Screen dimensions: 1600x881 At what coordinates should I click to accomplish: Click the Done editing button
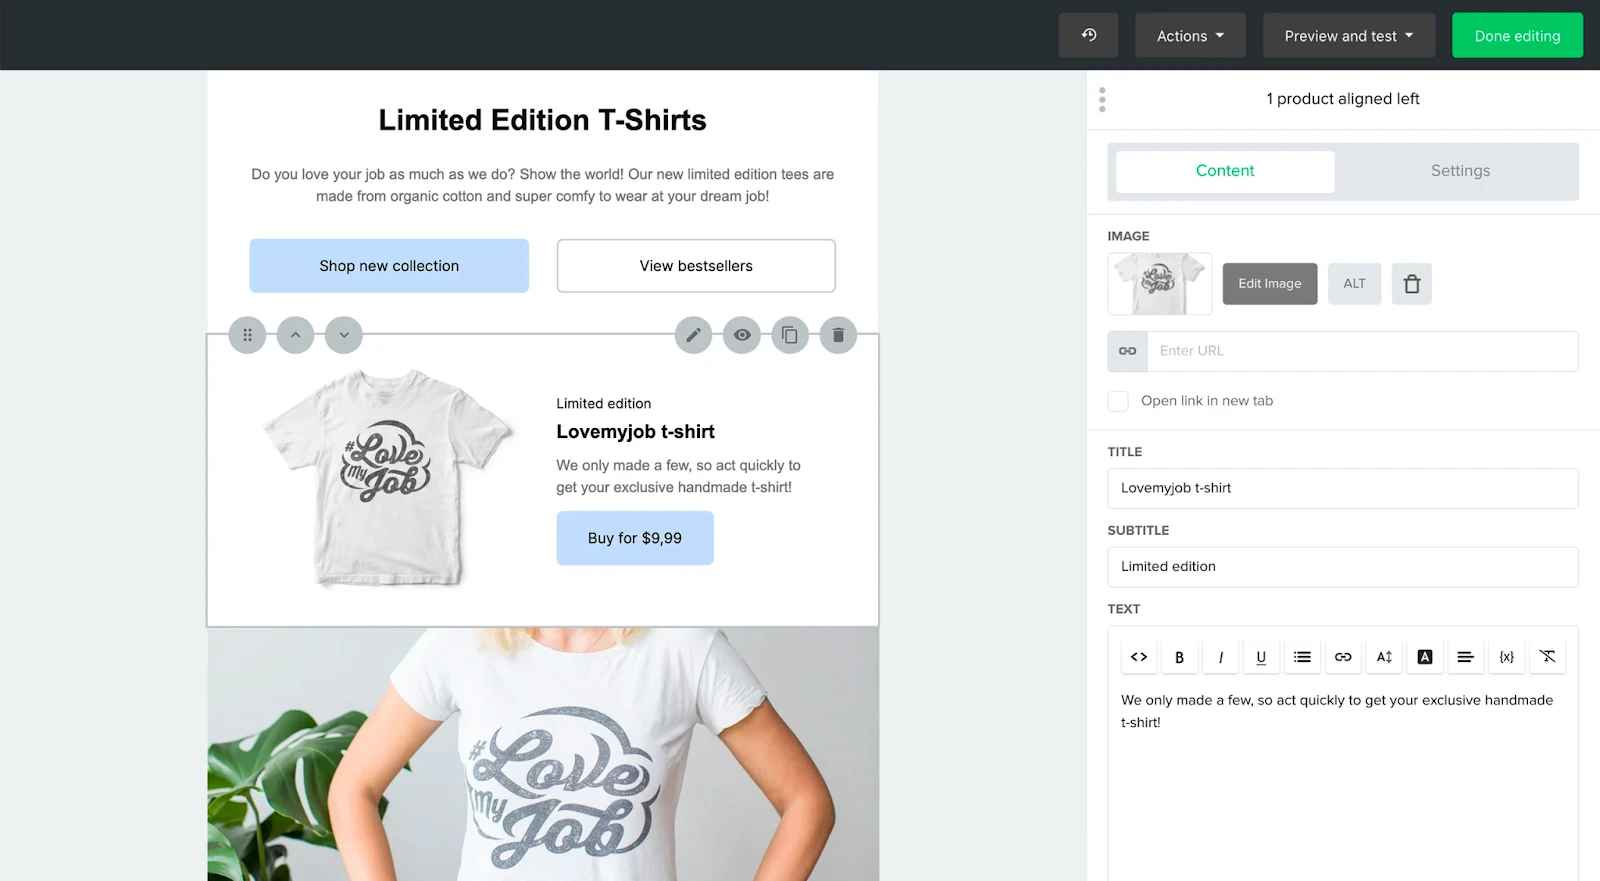click(x=1517, y=36)
